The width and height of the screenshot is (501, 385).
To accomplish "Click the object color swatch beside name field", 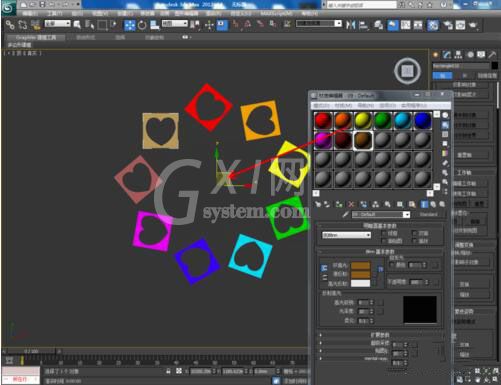I will [495, 66].
